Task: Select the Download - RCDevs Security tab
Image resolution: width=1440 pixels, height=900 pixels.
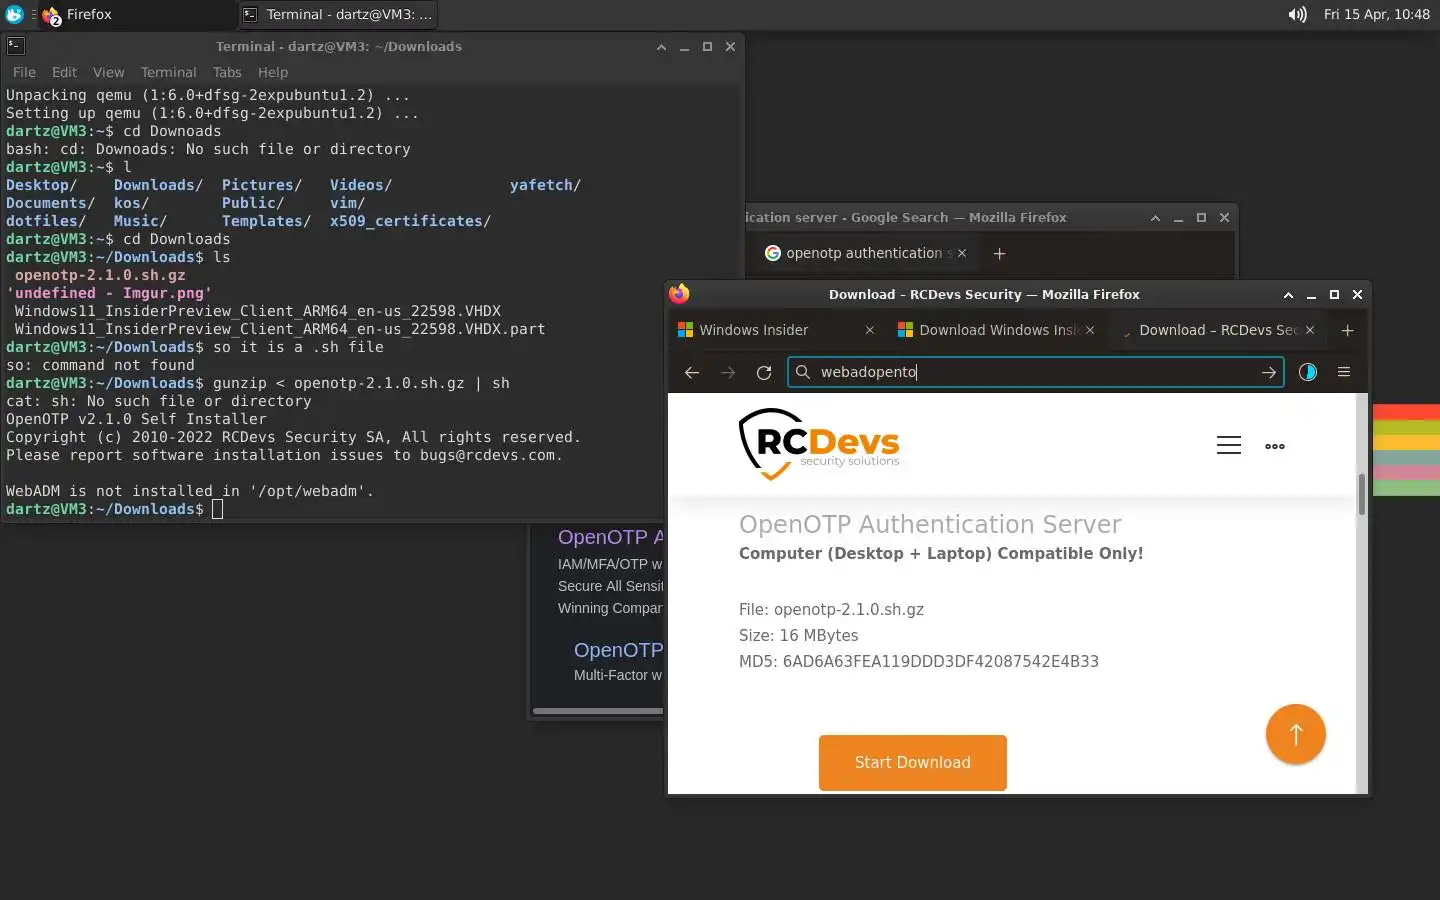Action: [1216, 330]
